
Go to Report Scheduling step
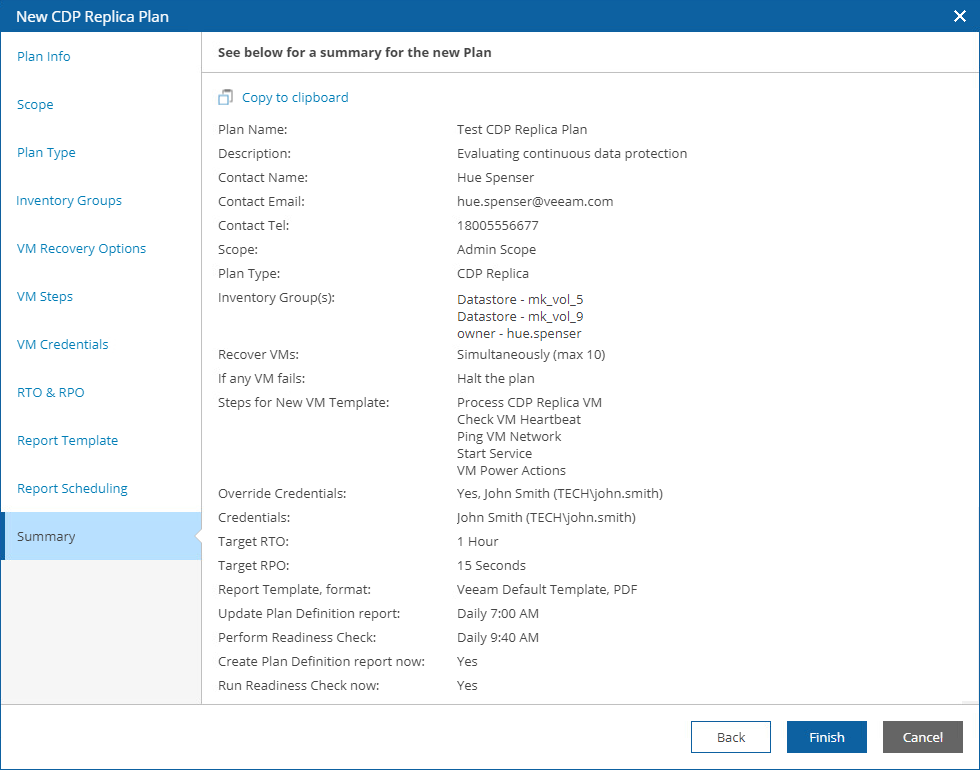(x=72, y=489)
